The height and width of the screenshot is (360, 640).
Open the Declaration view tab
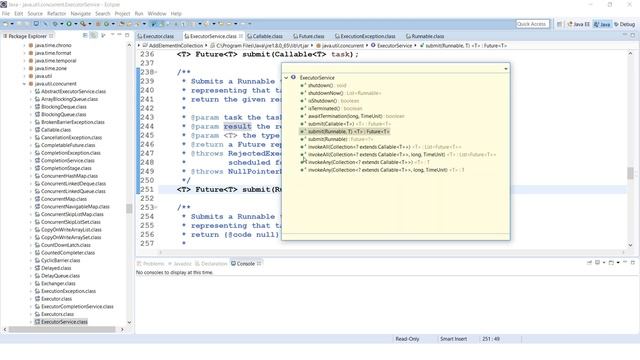pos(211,264)
